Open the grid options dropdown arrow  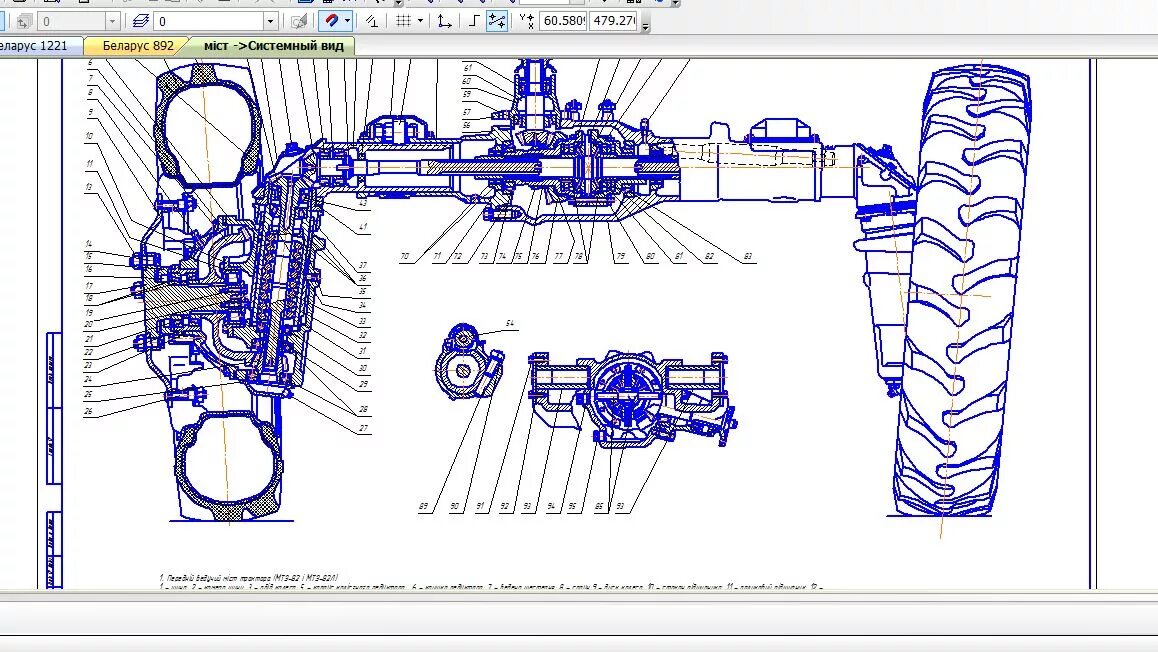click(420, 21)
